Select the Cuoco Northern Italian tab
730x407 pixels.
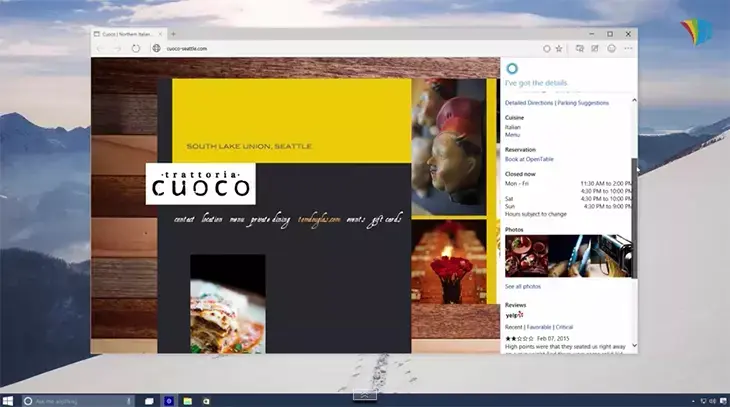coord(128,34)
